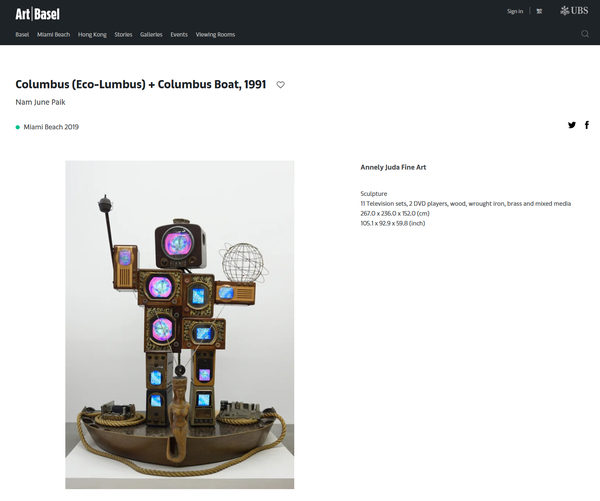Open the Basel menu item

click(x=22, y=34)
